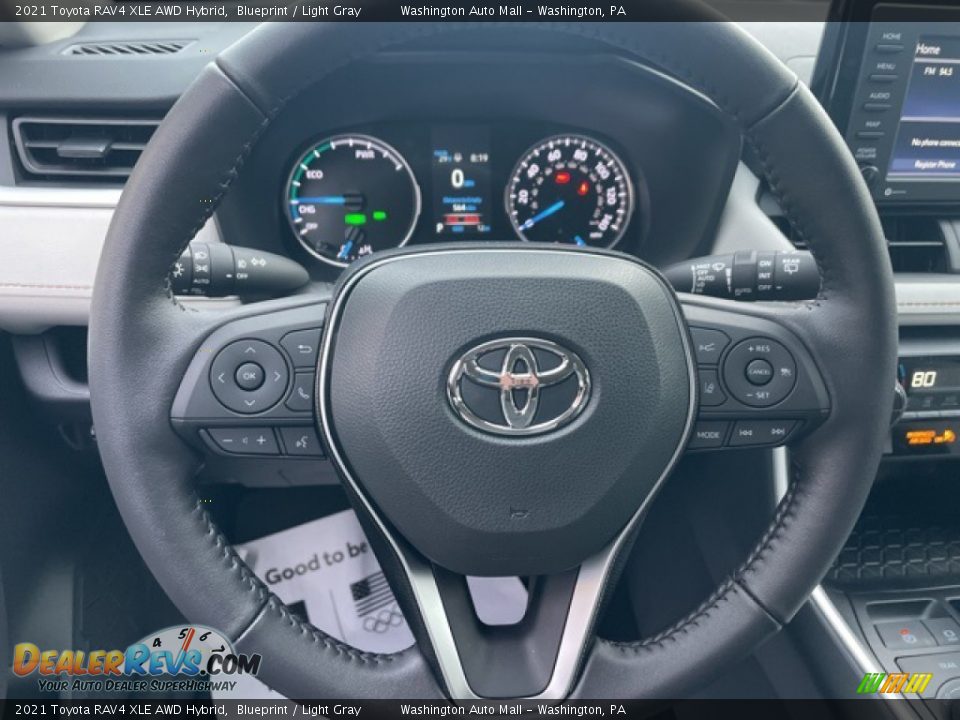Tap the DealerRevs.com logo
Image resolution: width=960 pixels, height=720 pixels.
pyautogui.click(x=136, y=660)
